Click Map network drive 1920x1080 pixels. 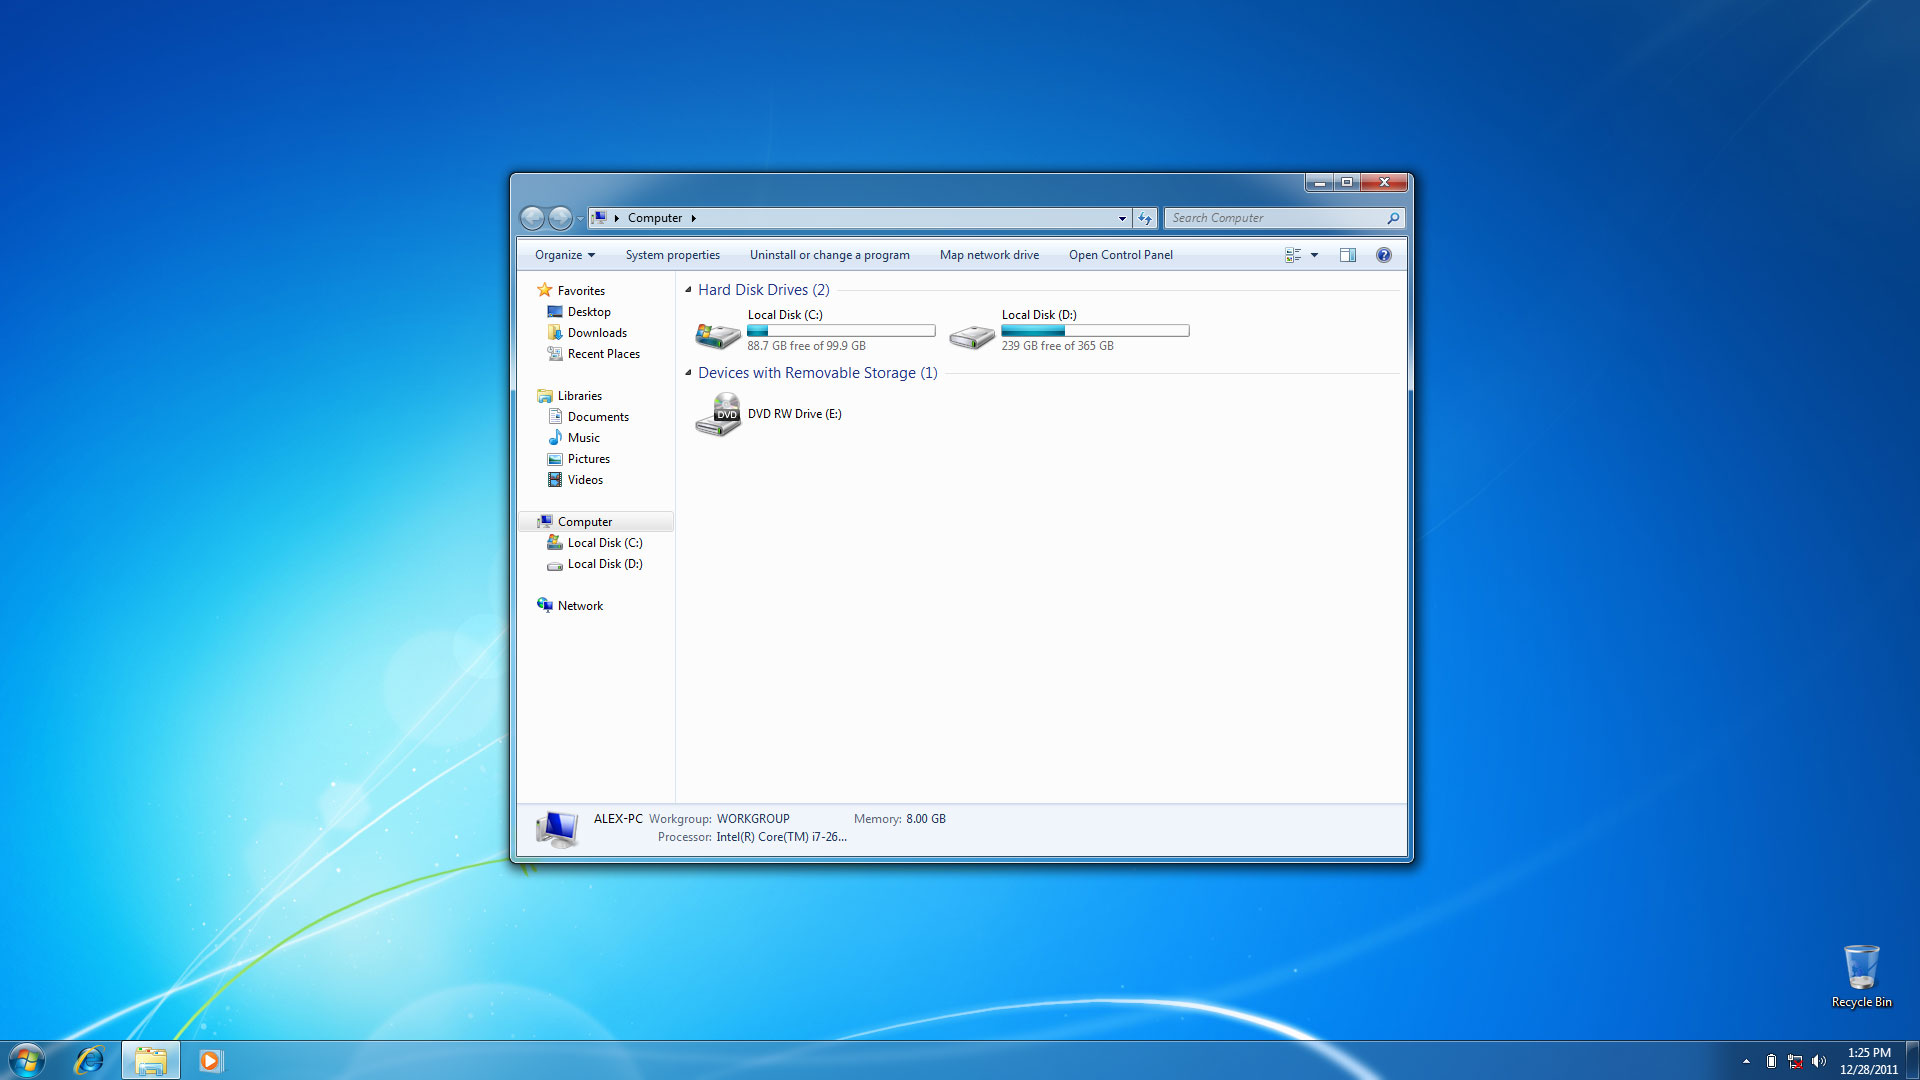(x=988, y=255)
